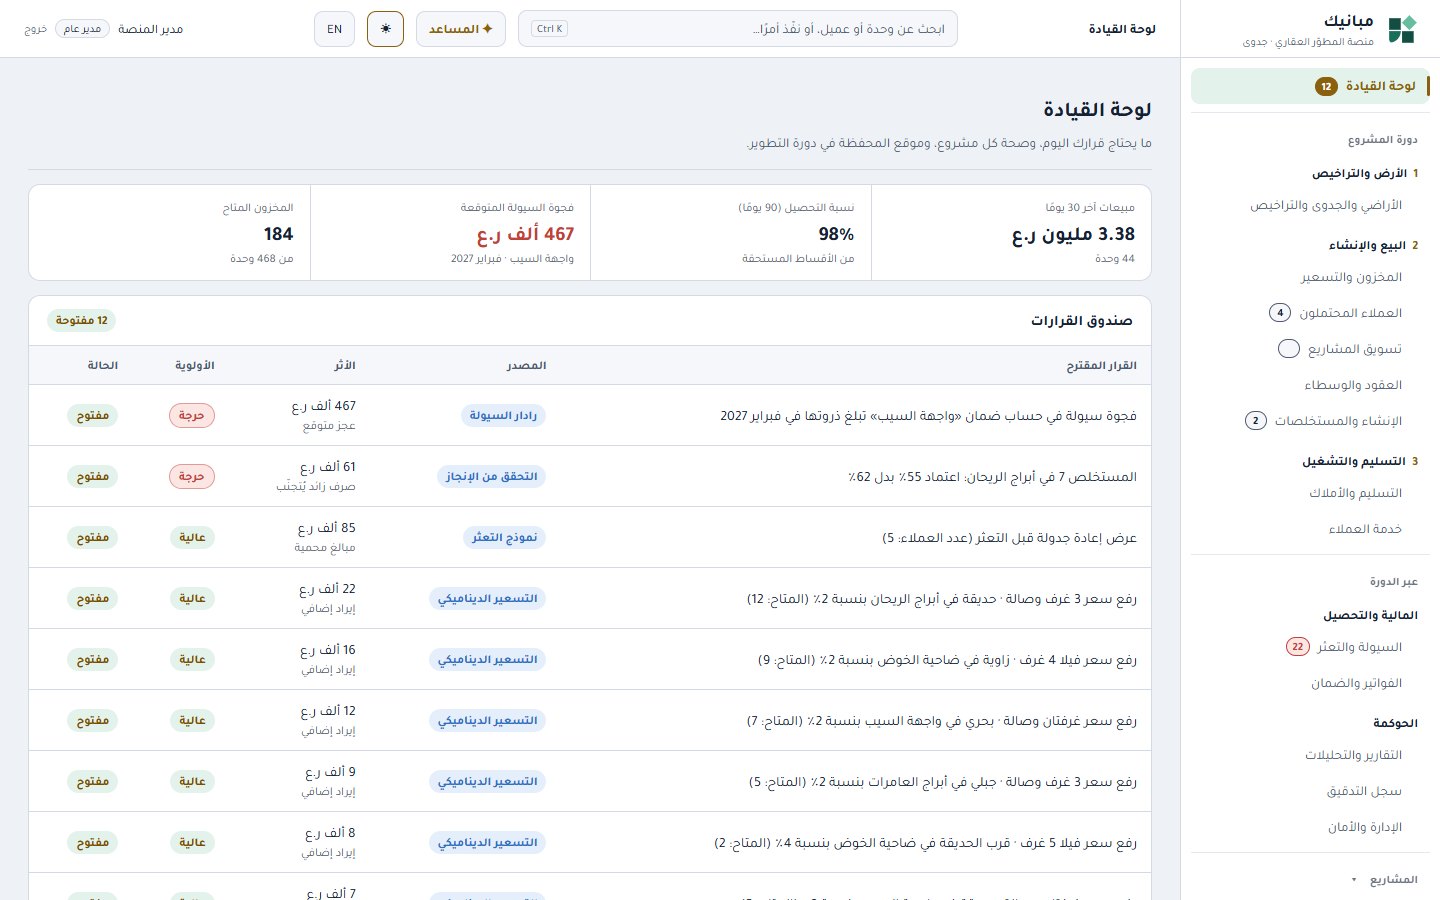
Task: Click the نسبة التحصيل 98% KPI card
Action: 731,233
